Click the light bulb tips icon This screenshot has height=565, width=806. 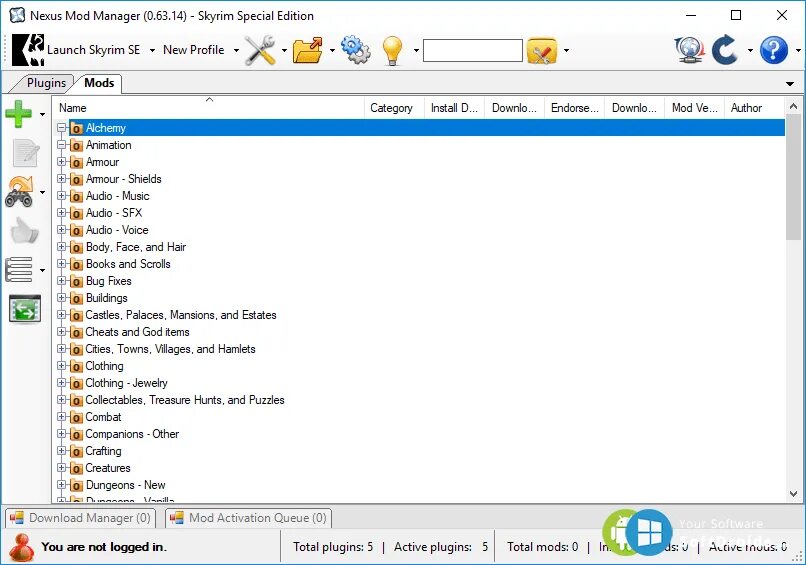392,50
